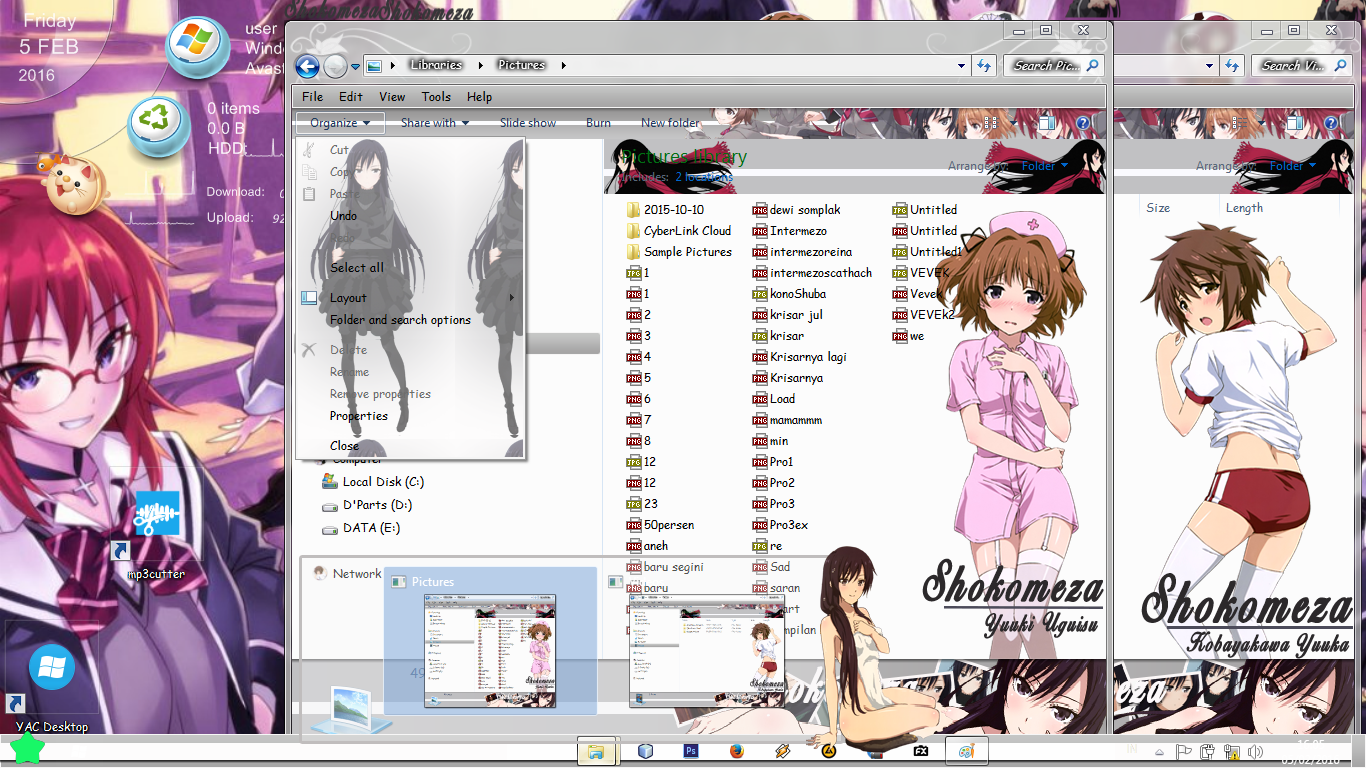Open Help icon in Videos window
Image resolution: width=1366 pixels, height=768 pixels.
pos(1331,123)
